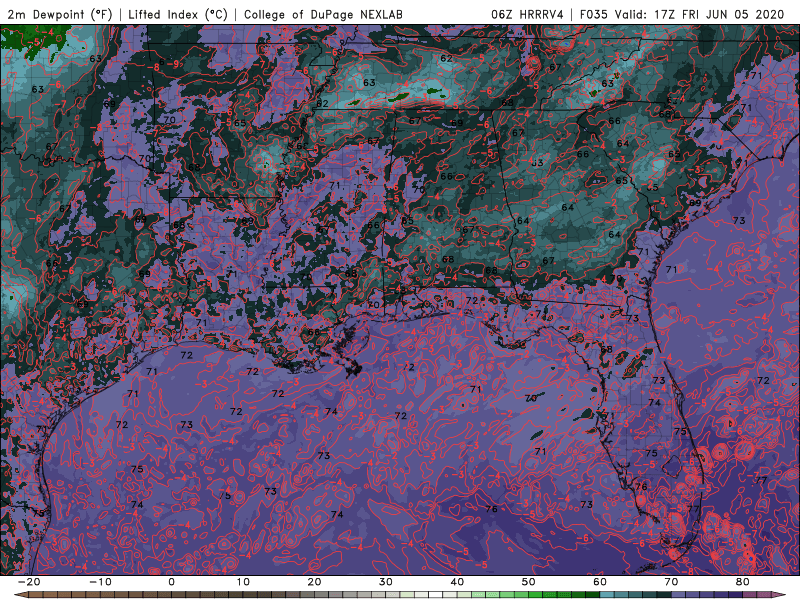Click the "2m Dewpoint (°F)" title text
This screenshot has width=800, height=600.
pyautogui.click(x=60, y=15)
